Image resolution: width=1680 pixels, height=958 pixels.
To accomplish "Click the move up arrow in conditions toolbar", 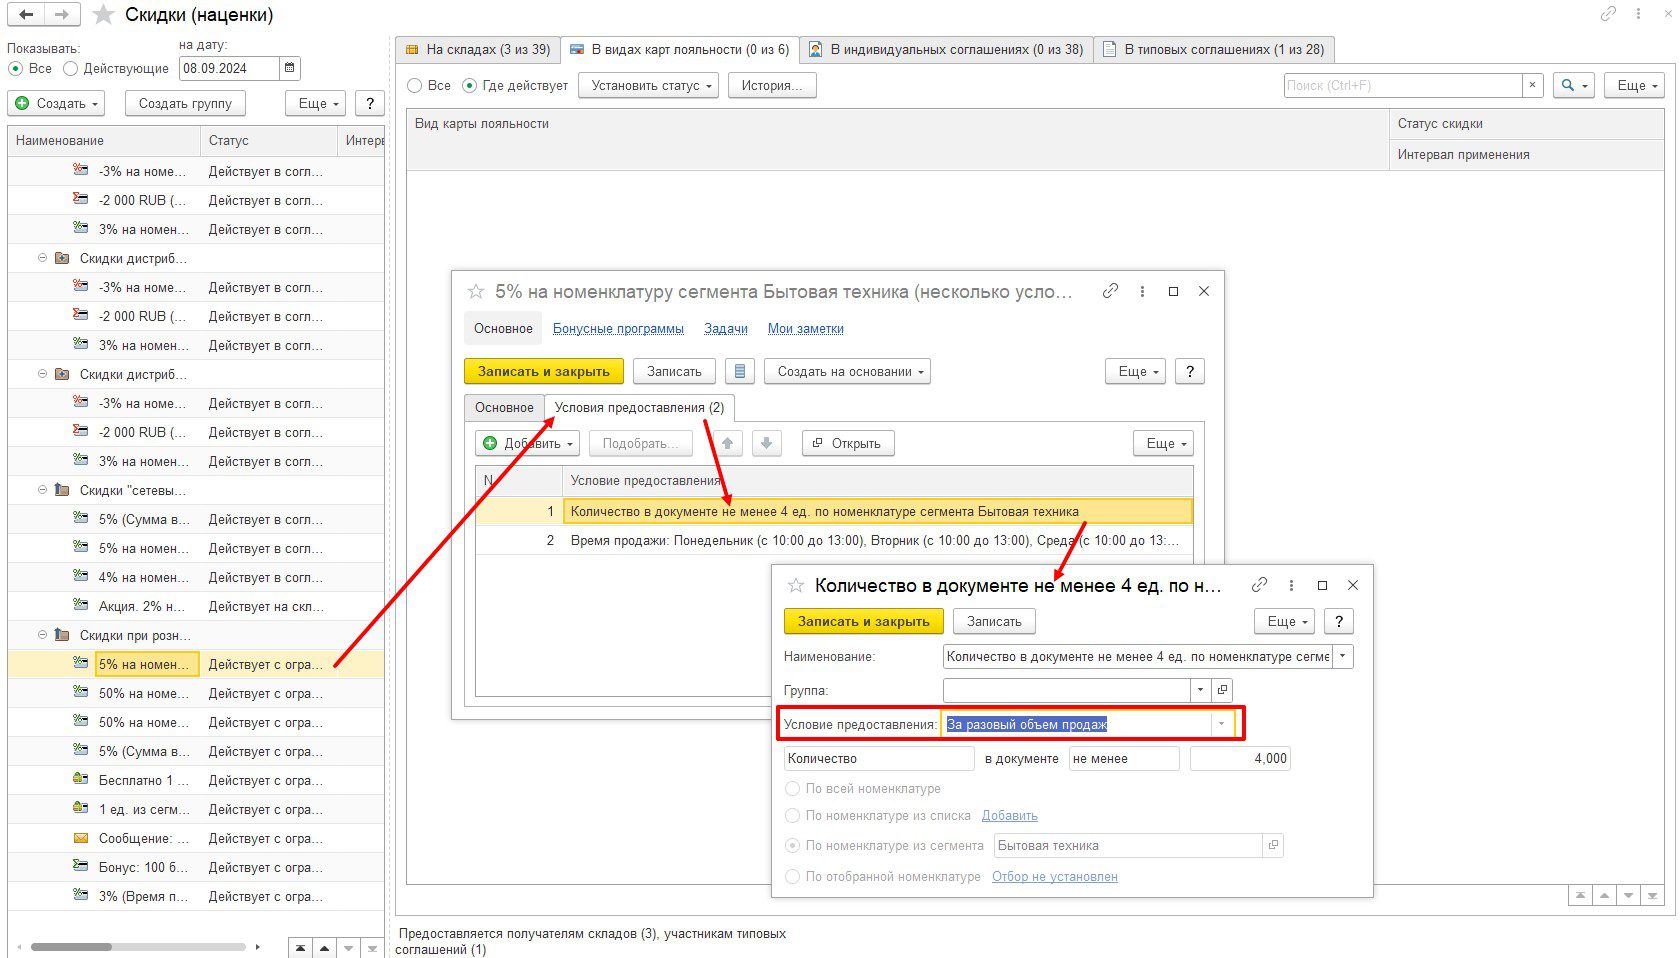I will click(727, 443).
